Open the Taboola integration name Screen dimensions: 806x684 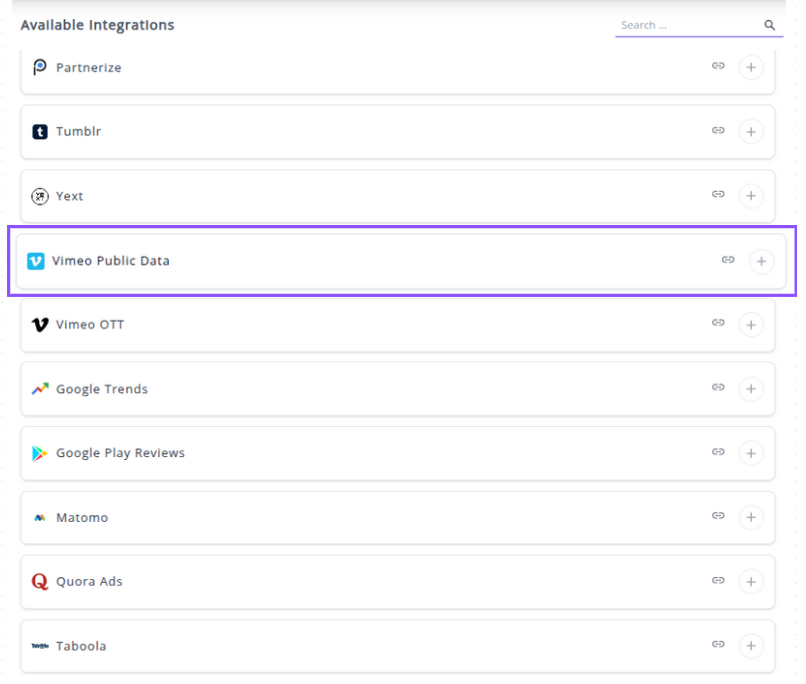click(81, 646)
